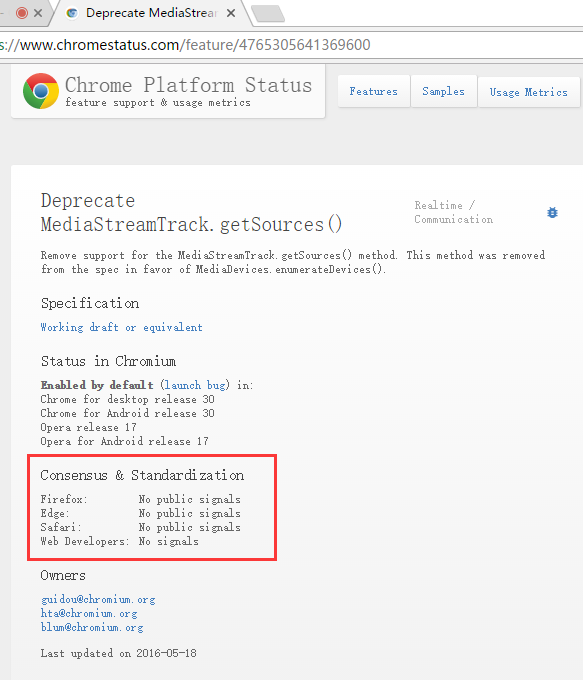
Task: Open the Features navigation button
Action: point(373,91)
